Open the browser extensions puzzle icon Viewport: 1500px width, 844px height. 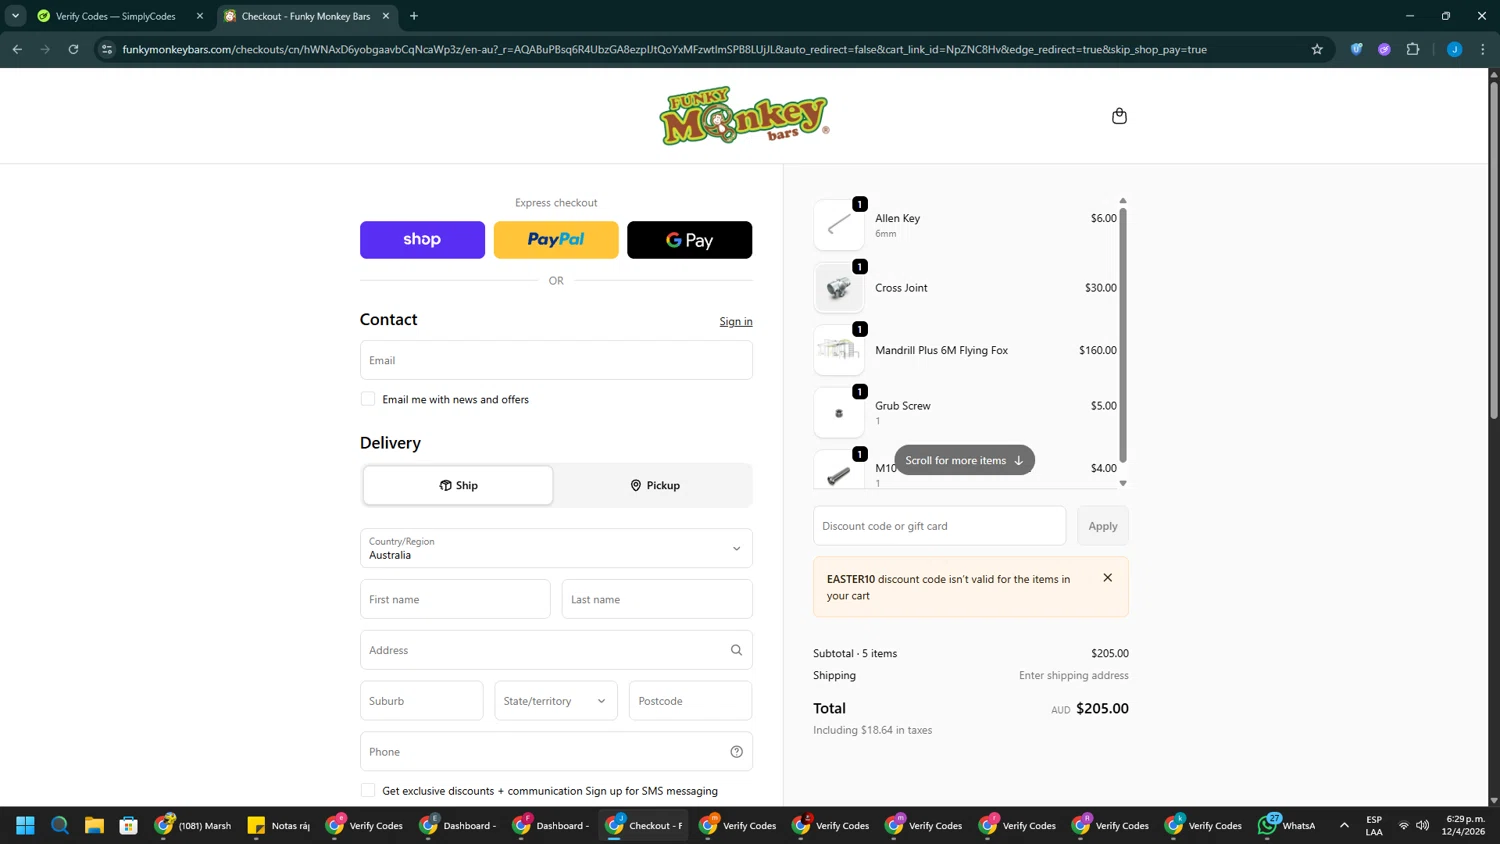(1412, 49)
